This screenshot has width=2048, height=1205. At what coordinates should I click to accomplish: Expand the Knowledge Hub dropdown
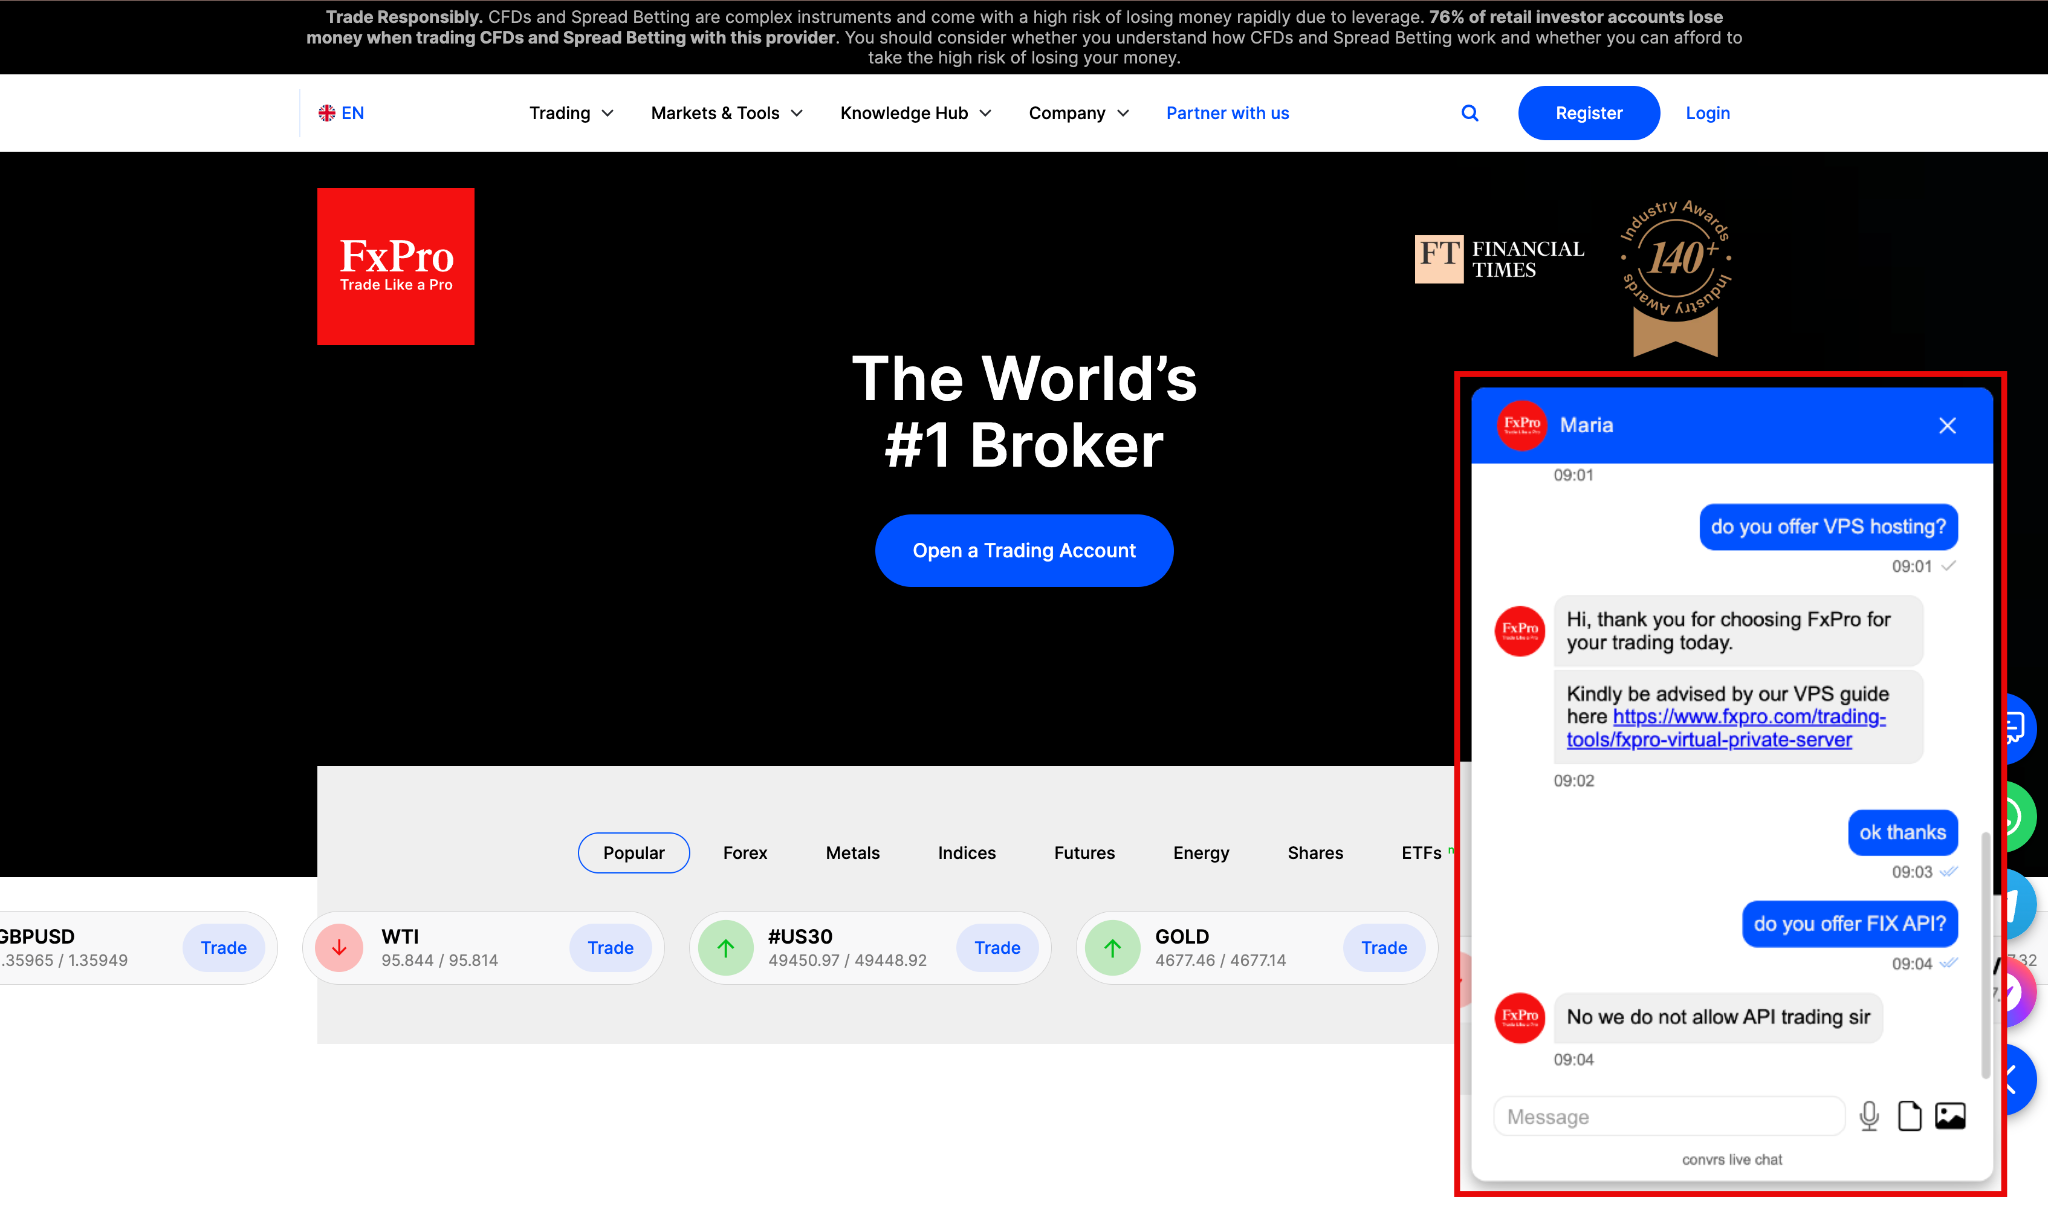(x=916, y=113)
